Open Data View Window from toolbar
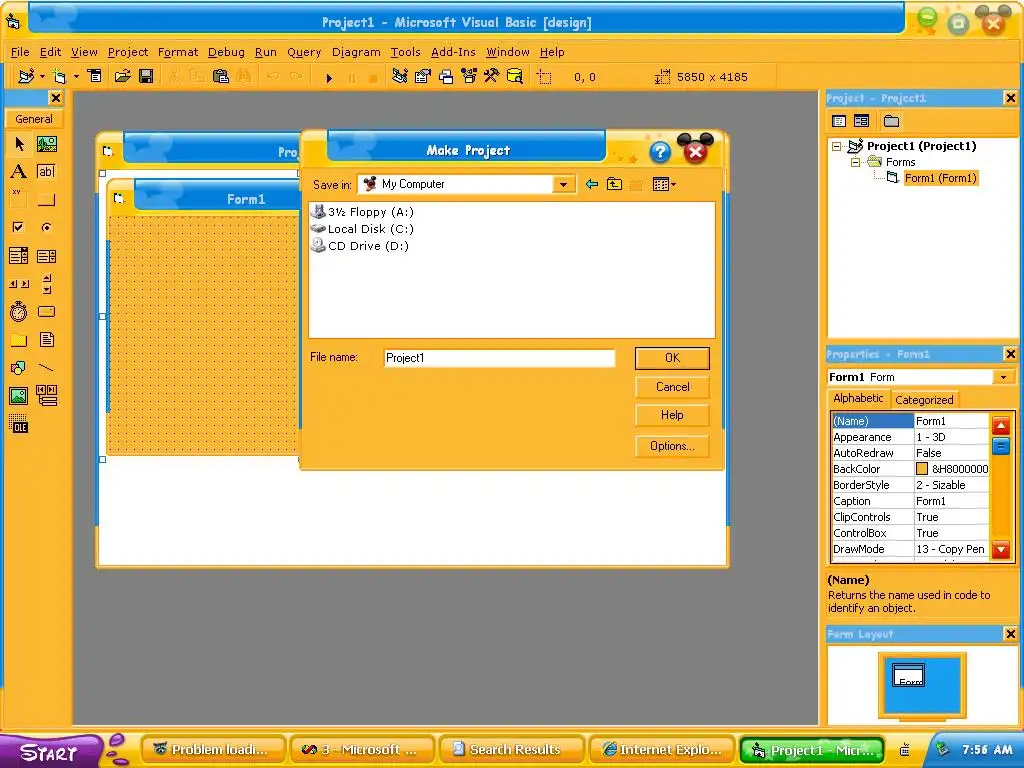The image size is (1024, 768). 515,76
